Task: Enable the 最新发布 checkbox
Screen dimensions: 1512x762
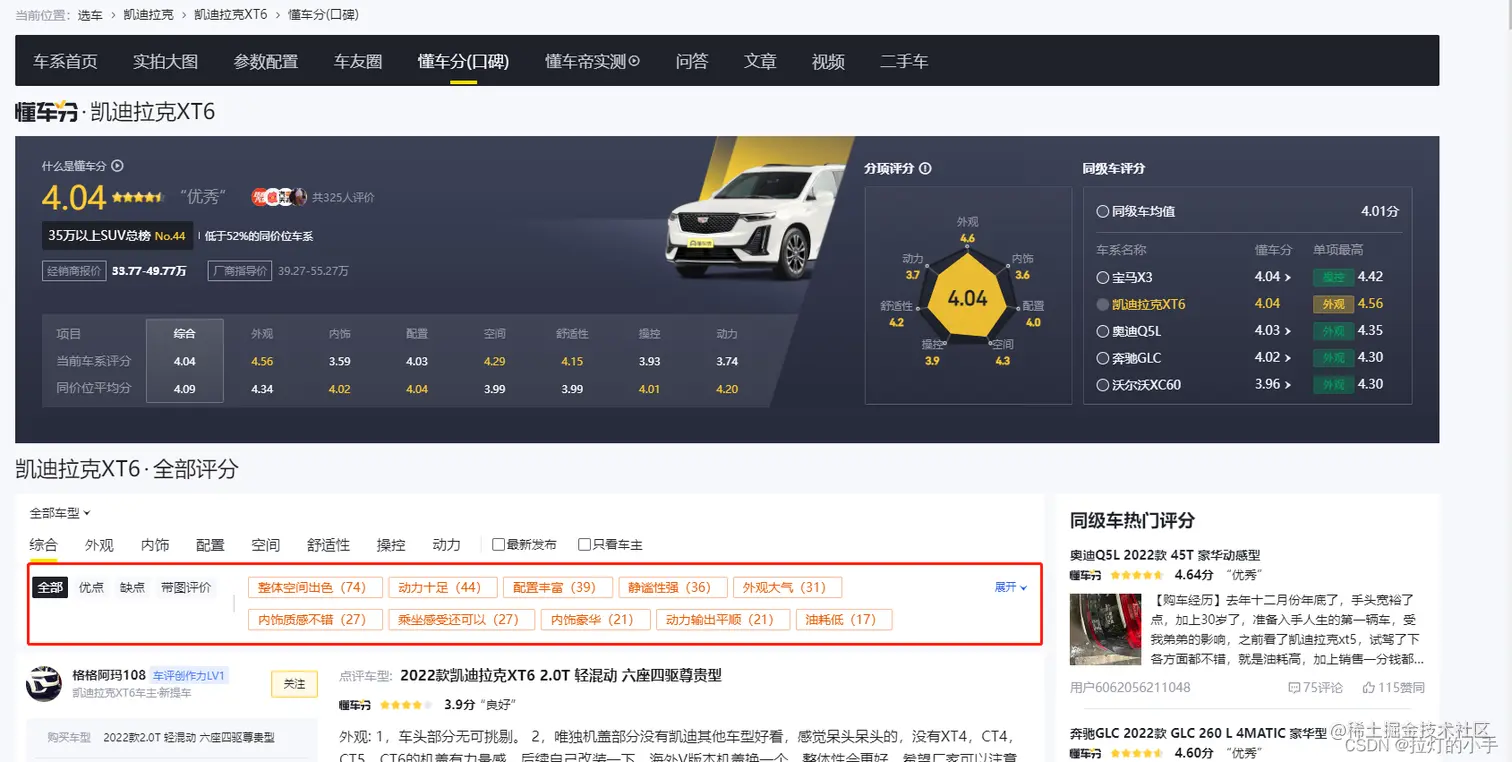Action: [498, 545]
